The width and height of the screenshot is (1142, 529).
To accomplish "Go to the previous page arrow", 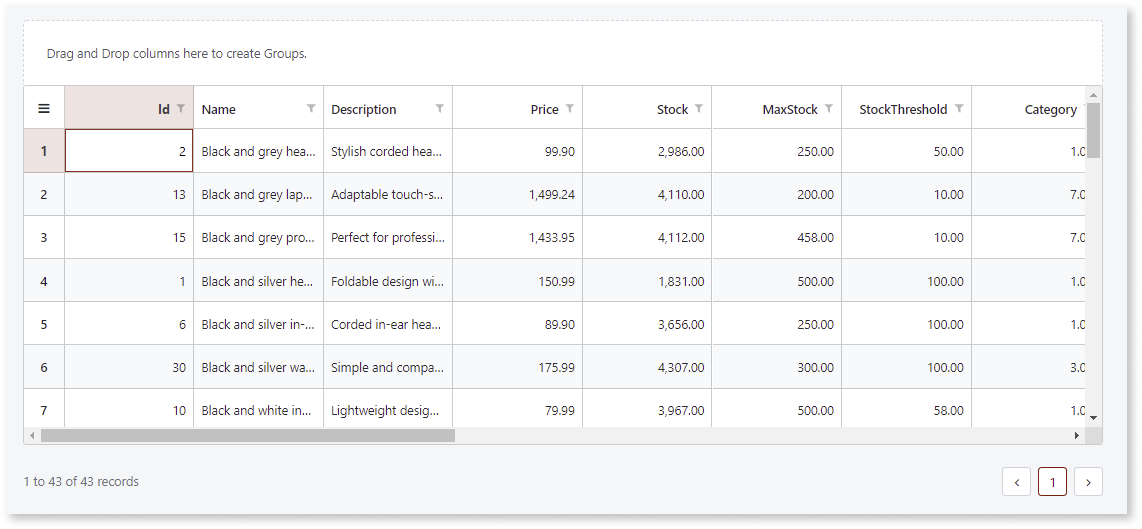I will tap(1016, 482).
